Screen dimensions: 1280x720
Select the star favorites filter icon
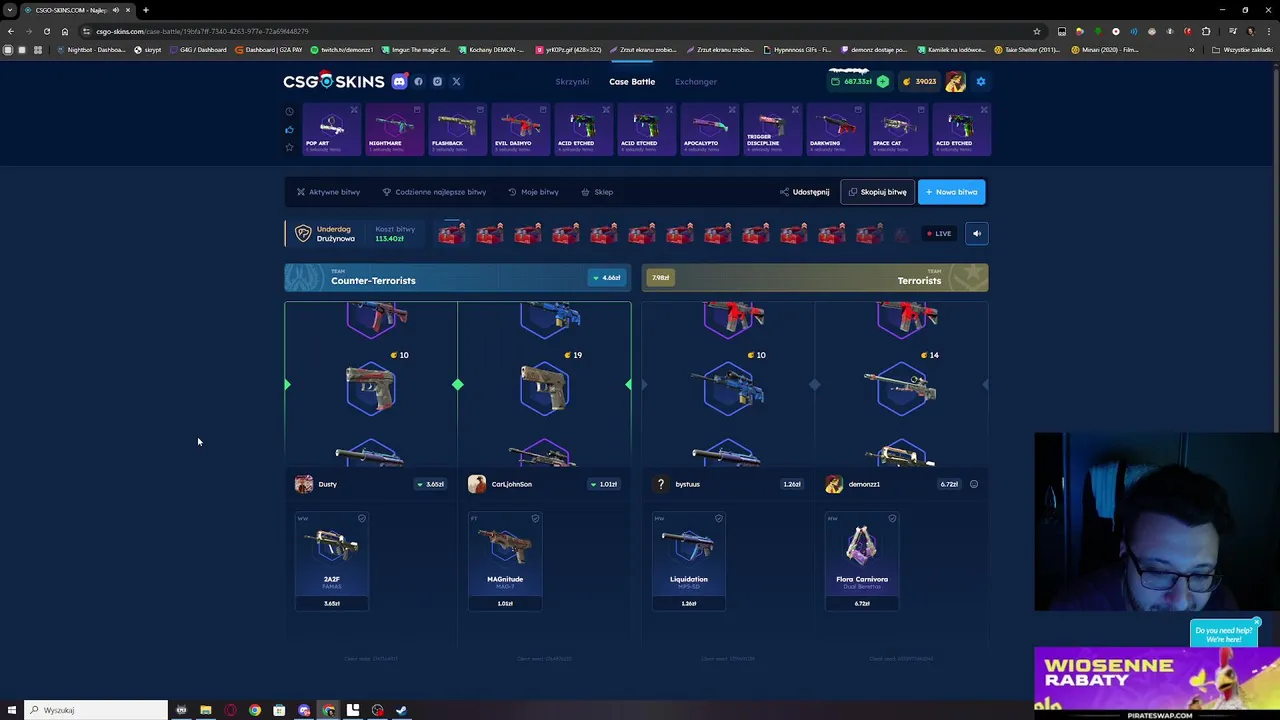289,148
